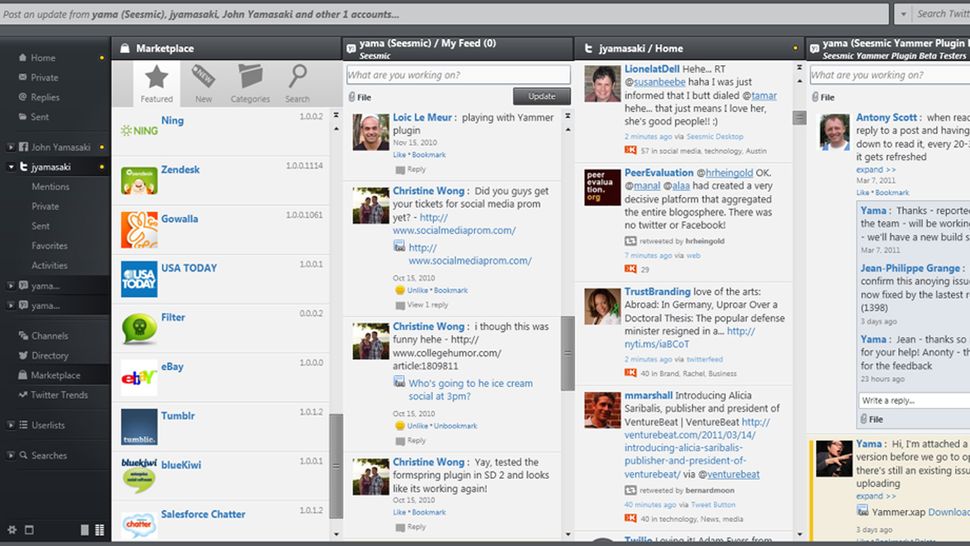Screen dimensions: 970x546
Task: Open the top Sent item in sidebar
Action: [40, 117]
